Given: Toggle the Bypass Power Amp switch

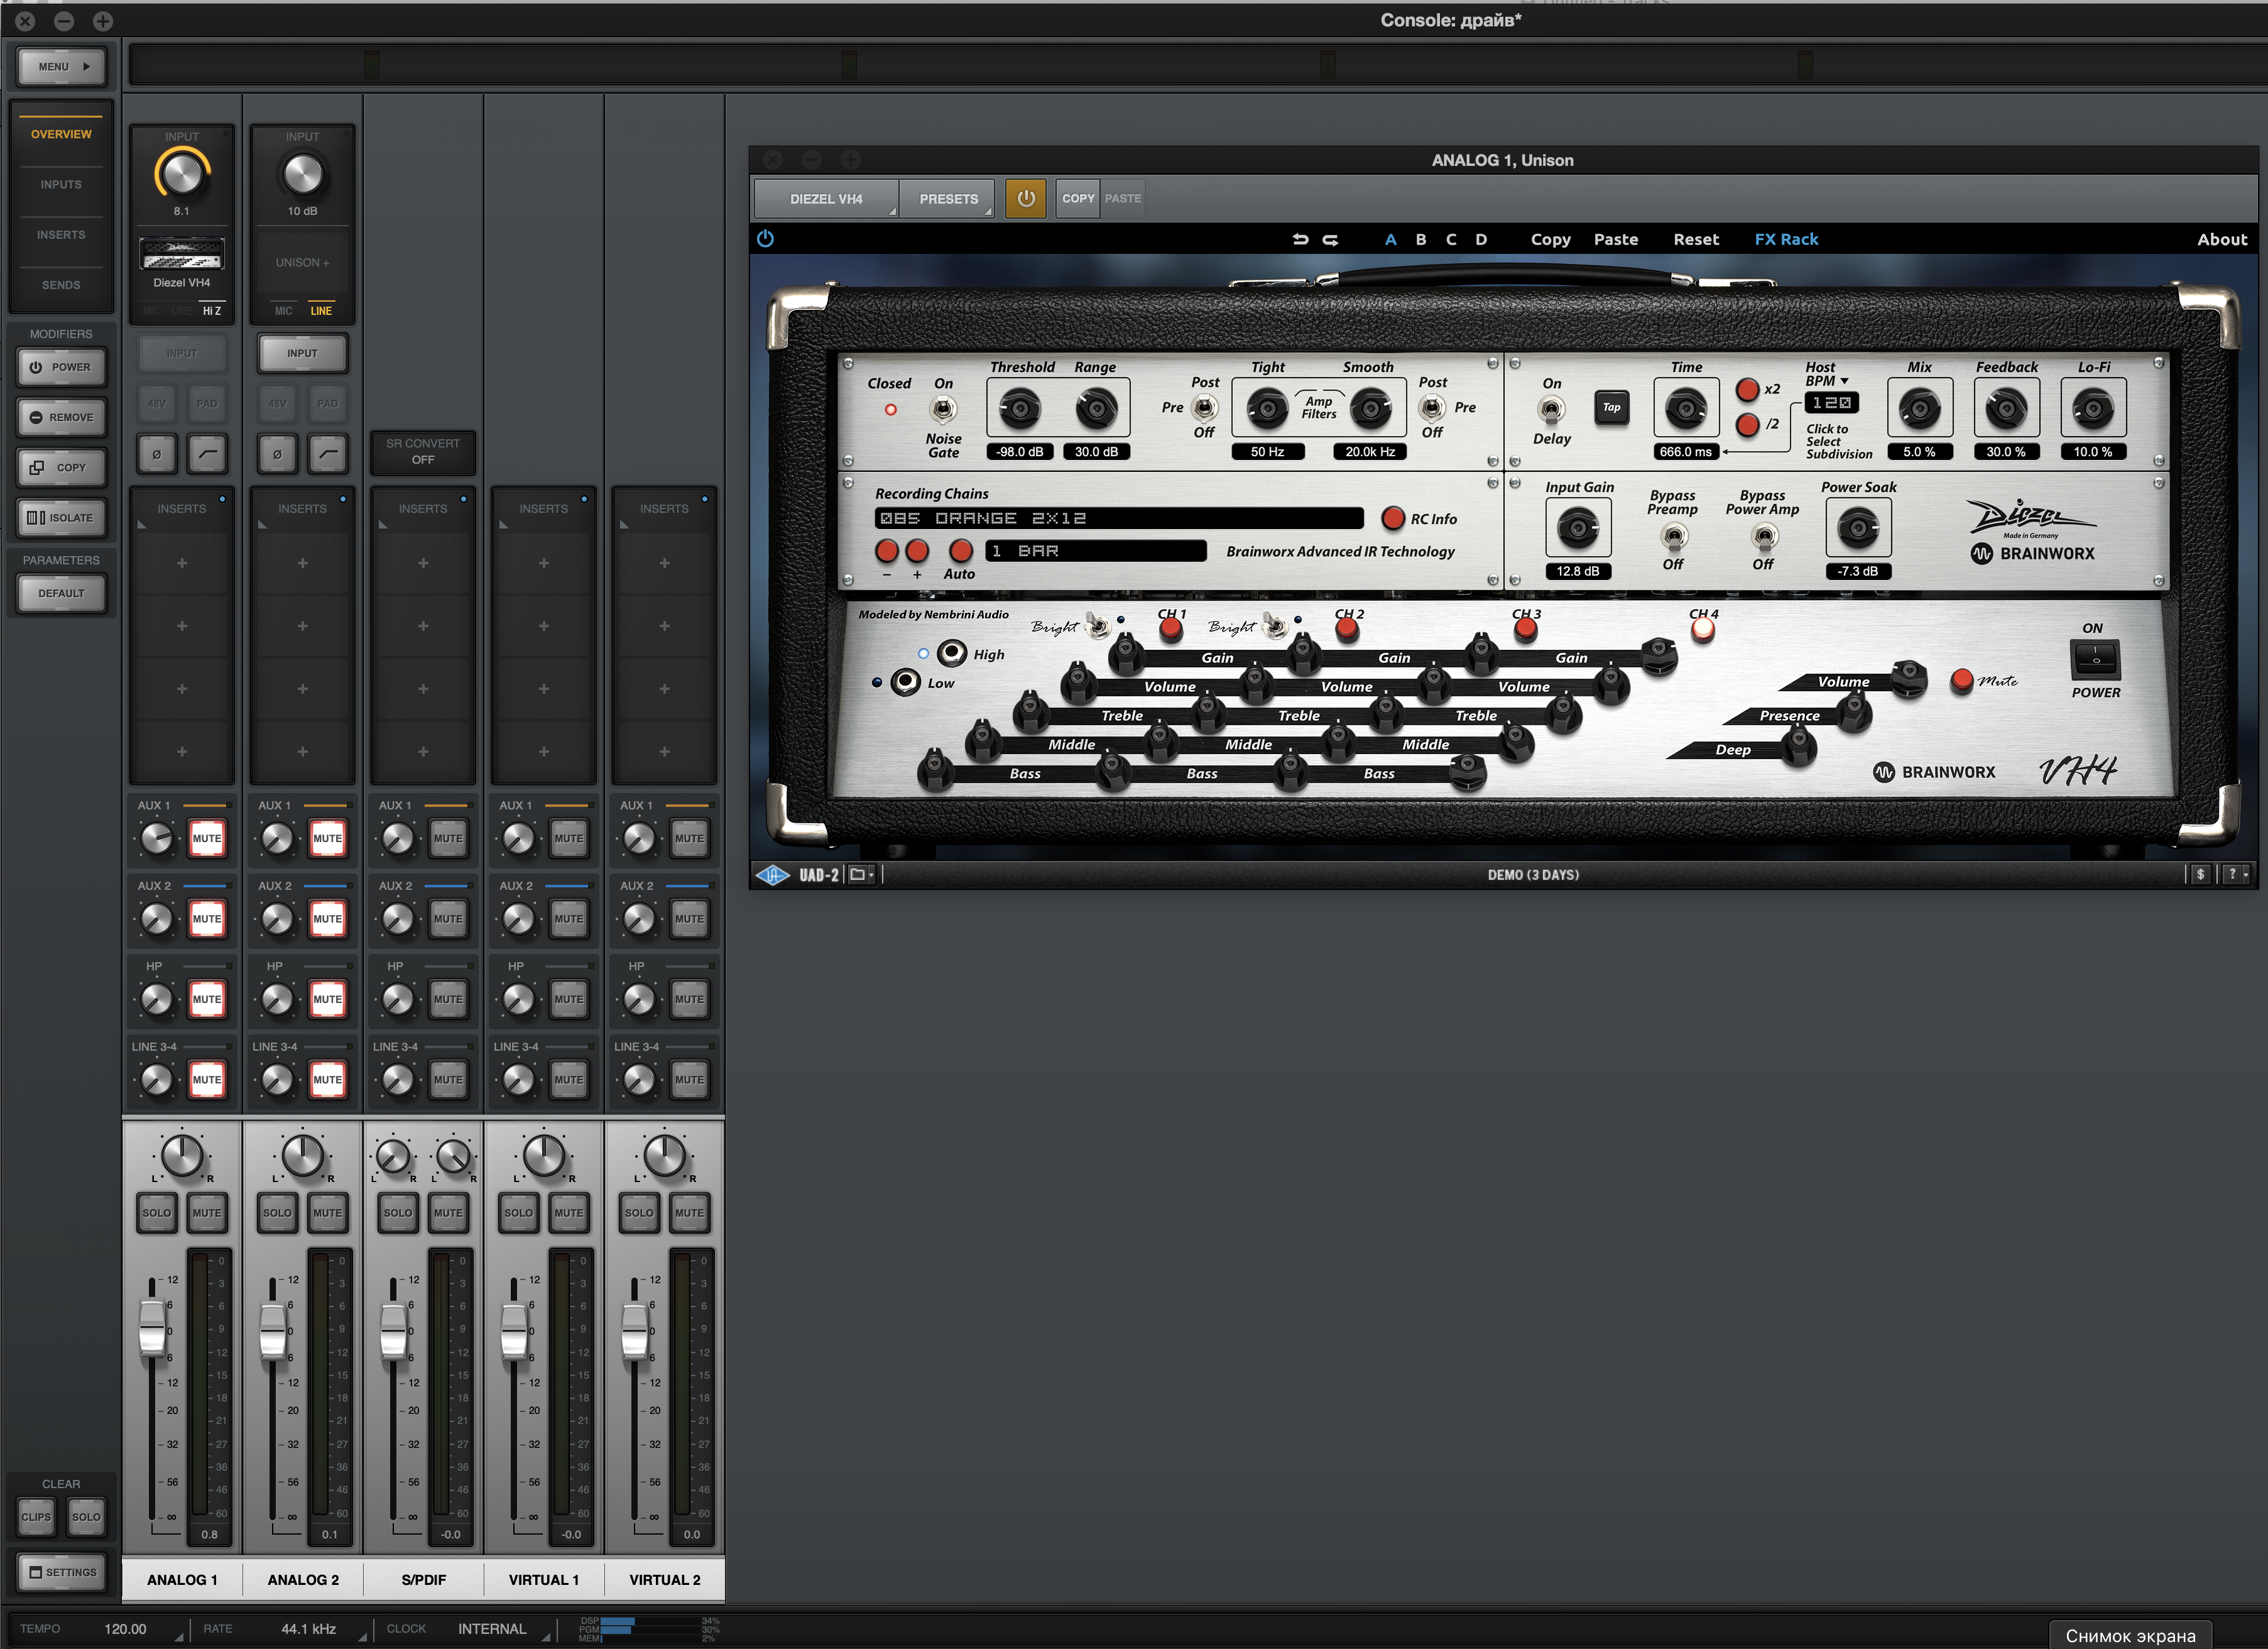Looking at the screenshot, I should click(x=1764, y=537).
